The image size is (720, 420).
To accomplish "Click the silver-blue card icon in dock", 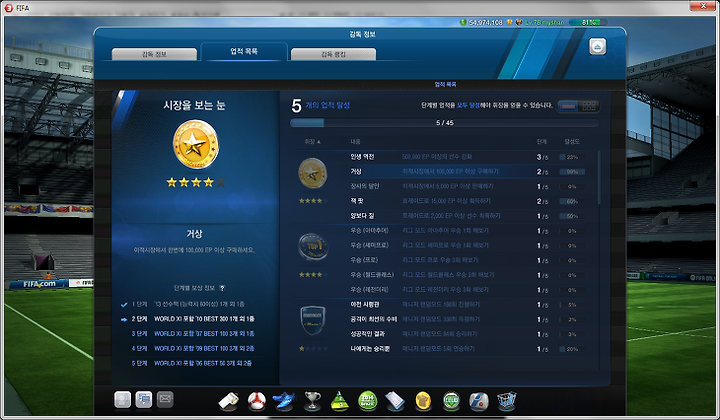I will tap(479, 401).
